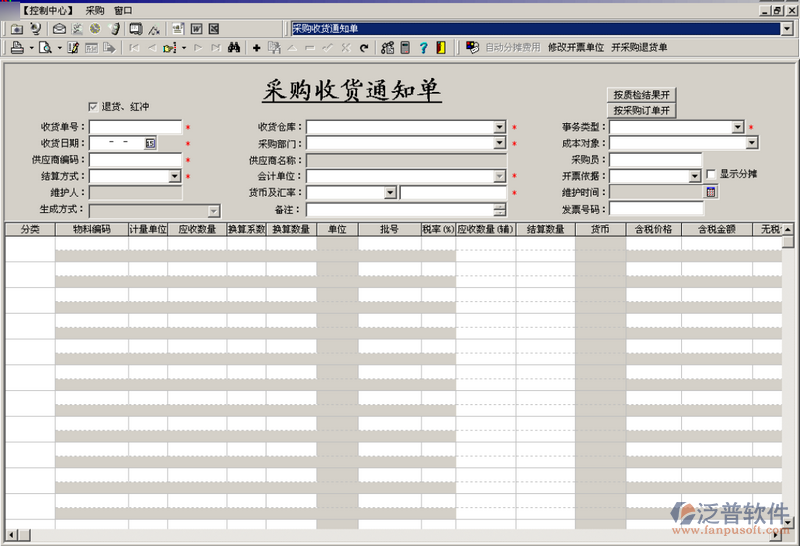Enable the 显示分摊 checkbox
Viewport: 800px width, 546px height.
click(x=711, y=174)
